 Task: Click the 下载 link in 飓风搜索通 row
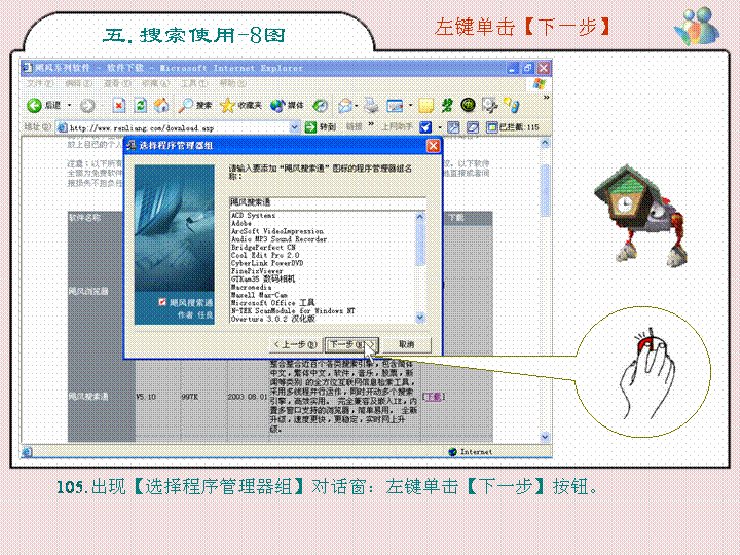(432, 397)
